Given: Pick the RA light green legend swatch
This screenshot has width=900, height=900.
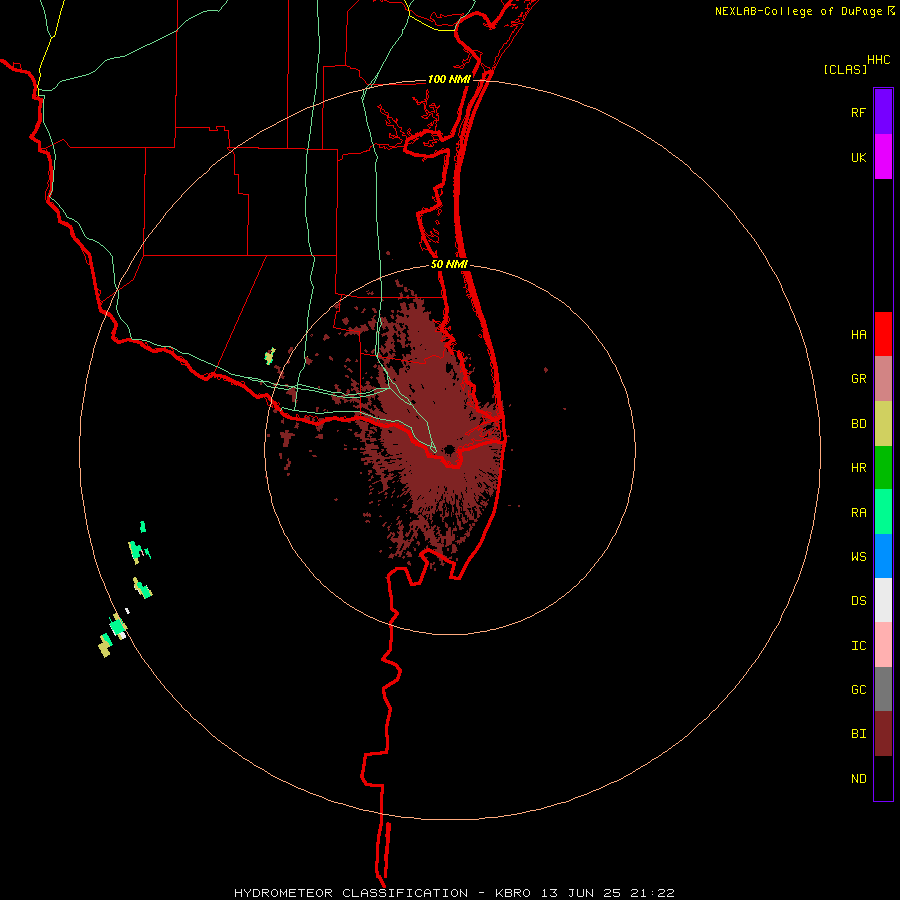Looking at the screenshot, I should tap(883, 512).
